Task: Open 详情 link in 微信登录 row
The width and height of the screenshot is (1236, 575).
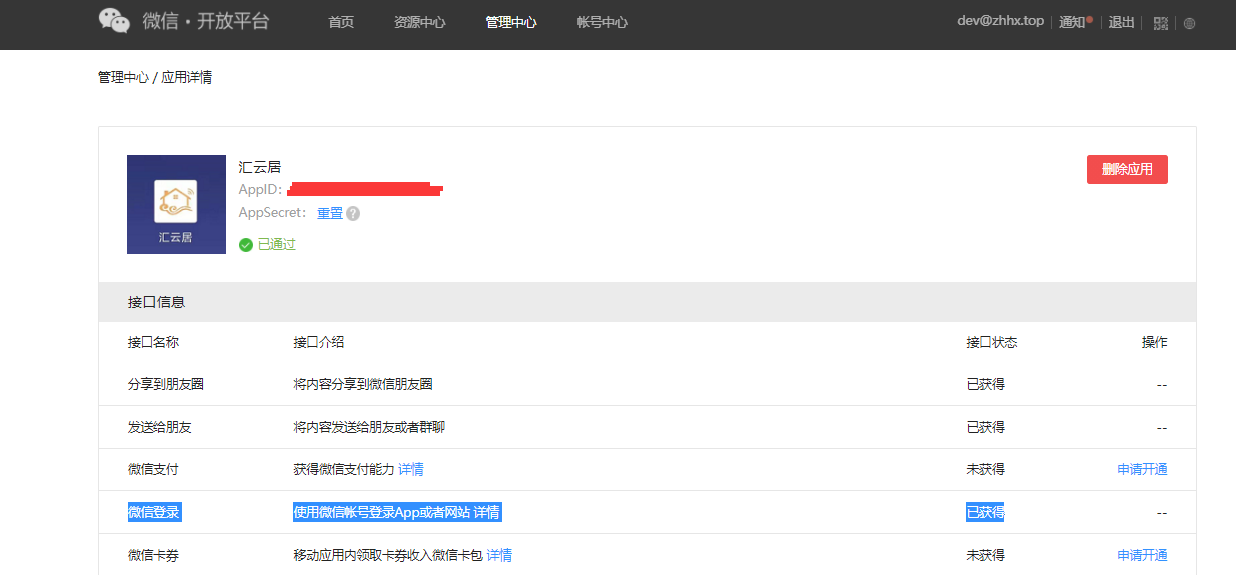Action: 487,512
